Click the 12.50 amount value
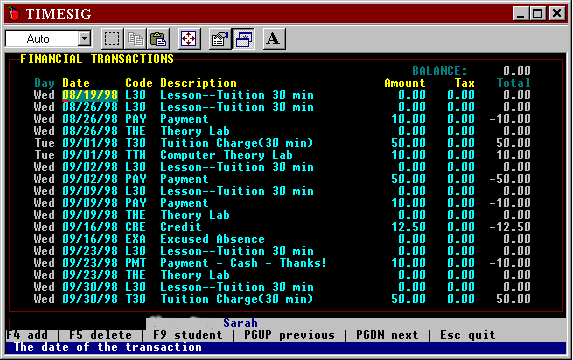 click(409, 227)
